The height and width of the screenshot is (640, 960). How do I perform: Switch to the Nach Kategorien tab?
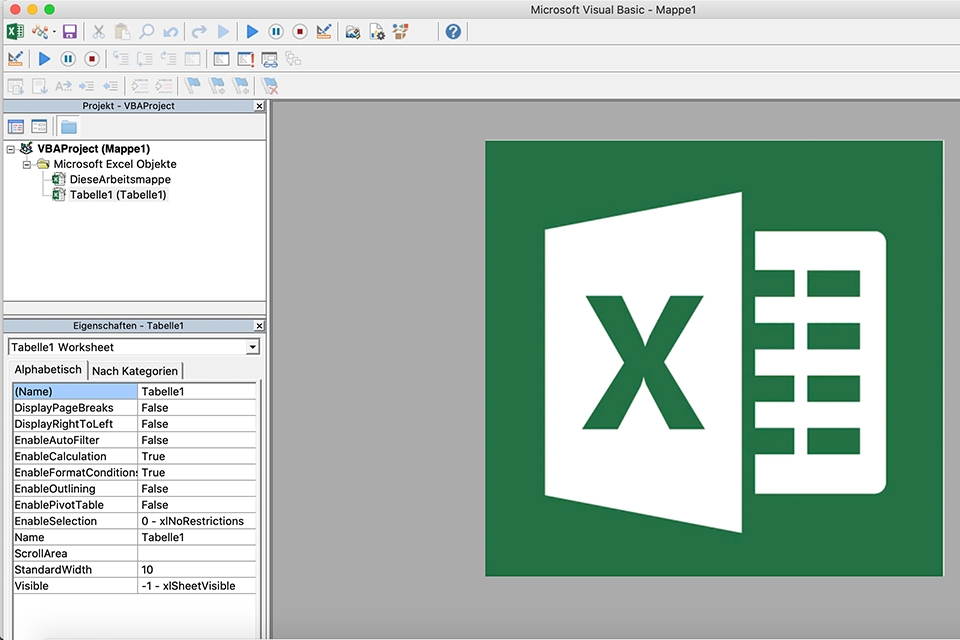click(x=135, y=371)
